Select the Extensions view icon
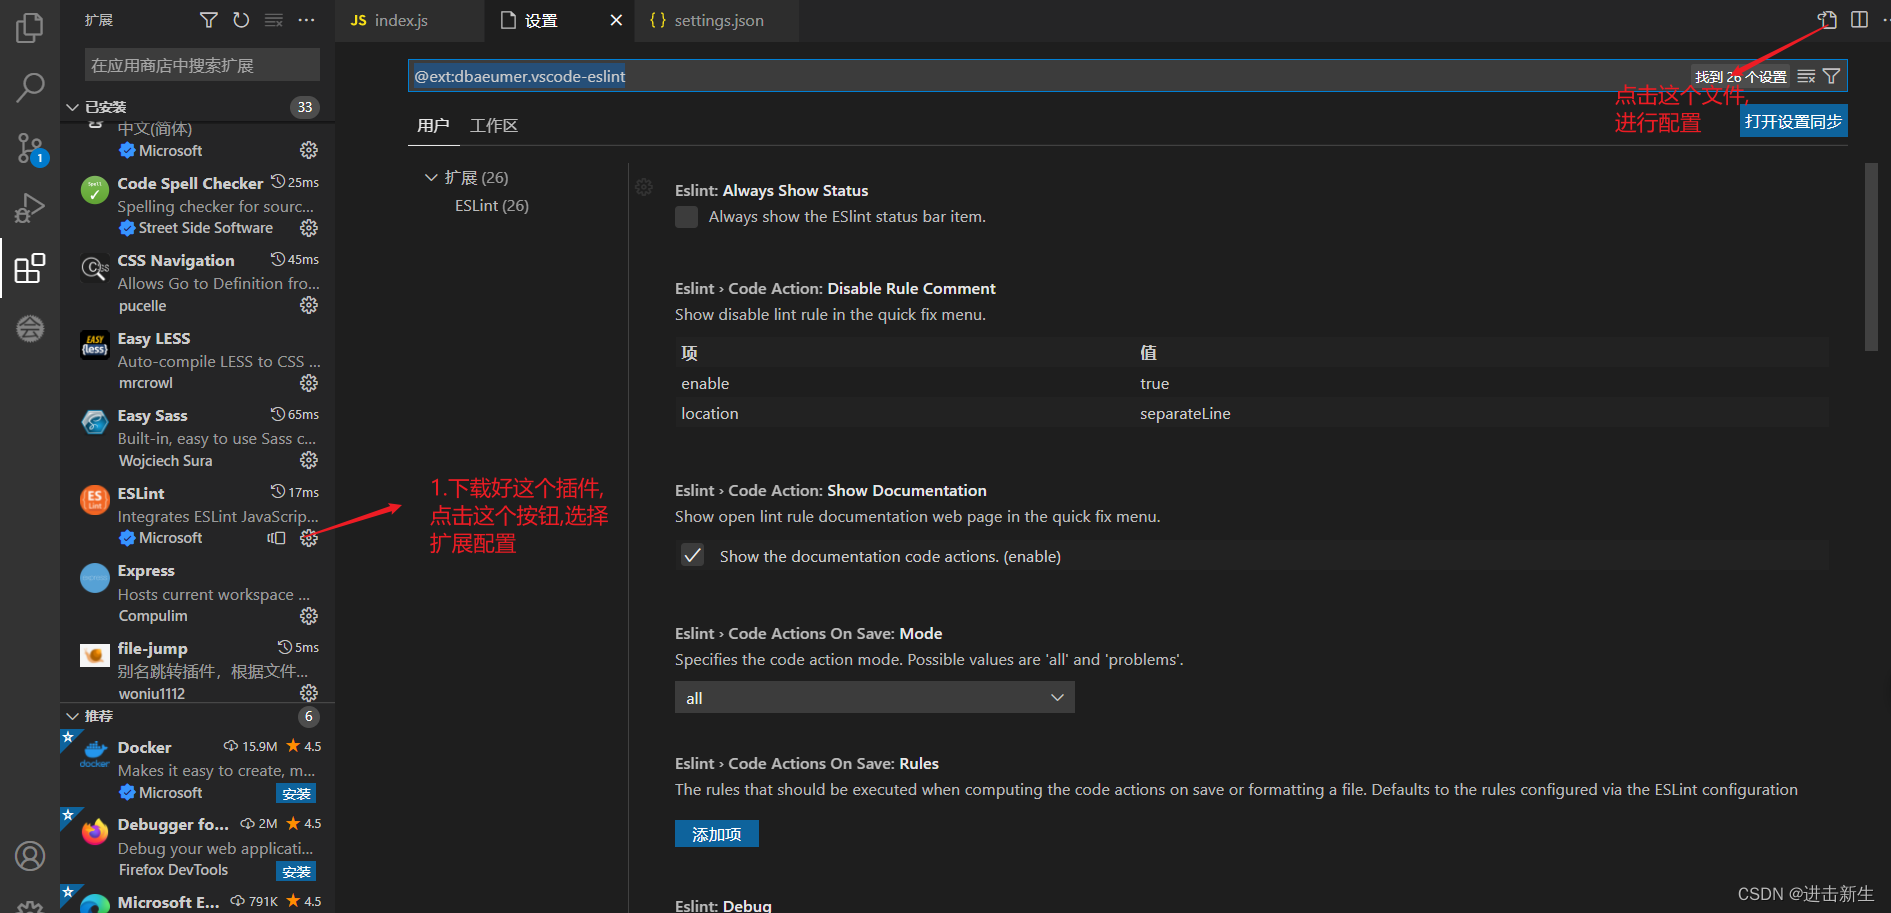Image resolution: width=1891 pixels, height=913 pixels. tap(30, 268)
